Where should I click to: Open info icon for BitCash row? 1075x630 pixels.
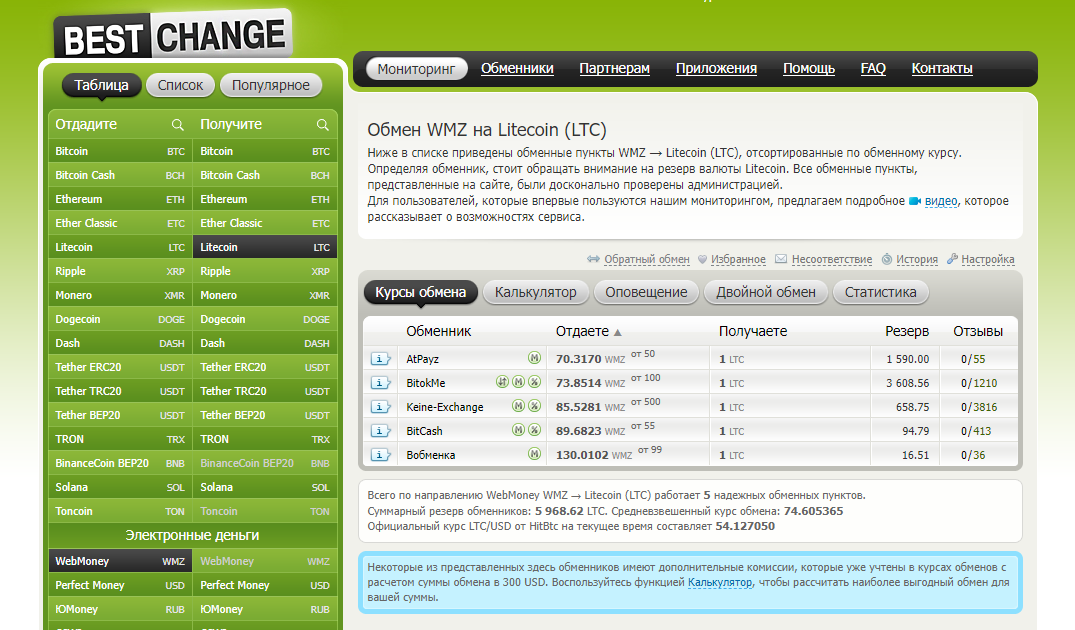(x=381, y=431)
